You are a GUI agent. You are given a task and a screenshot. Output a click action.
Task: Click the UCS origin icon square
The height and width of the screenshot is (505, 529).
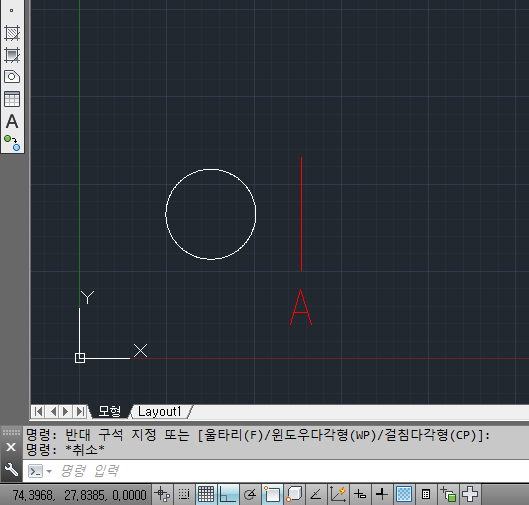(x=80, y=358)
